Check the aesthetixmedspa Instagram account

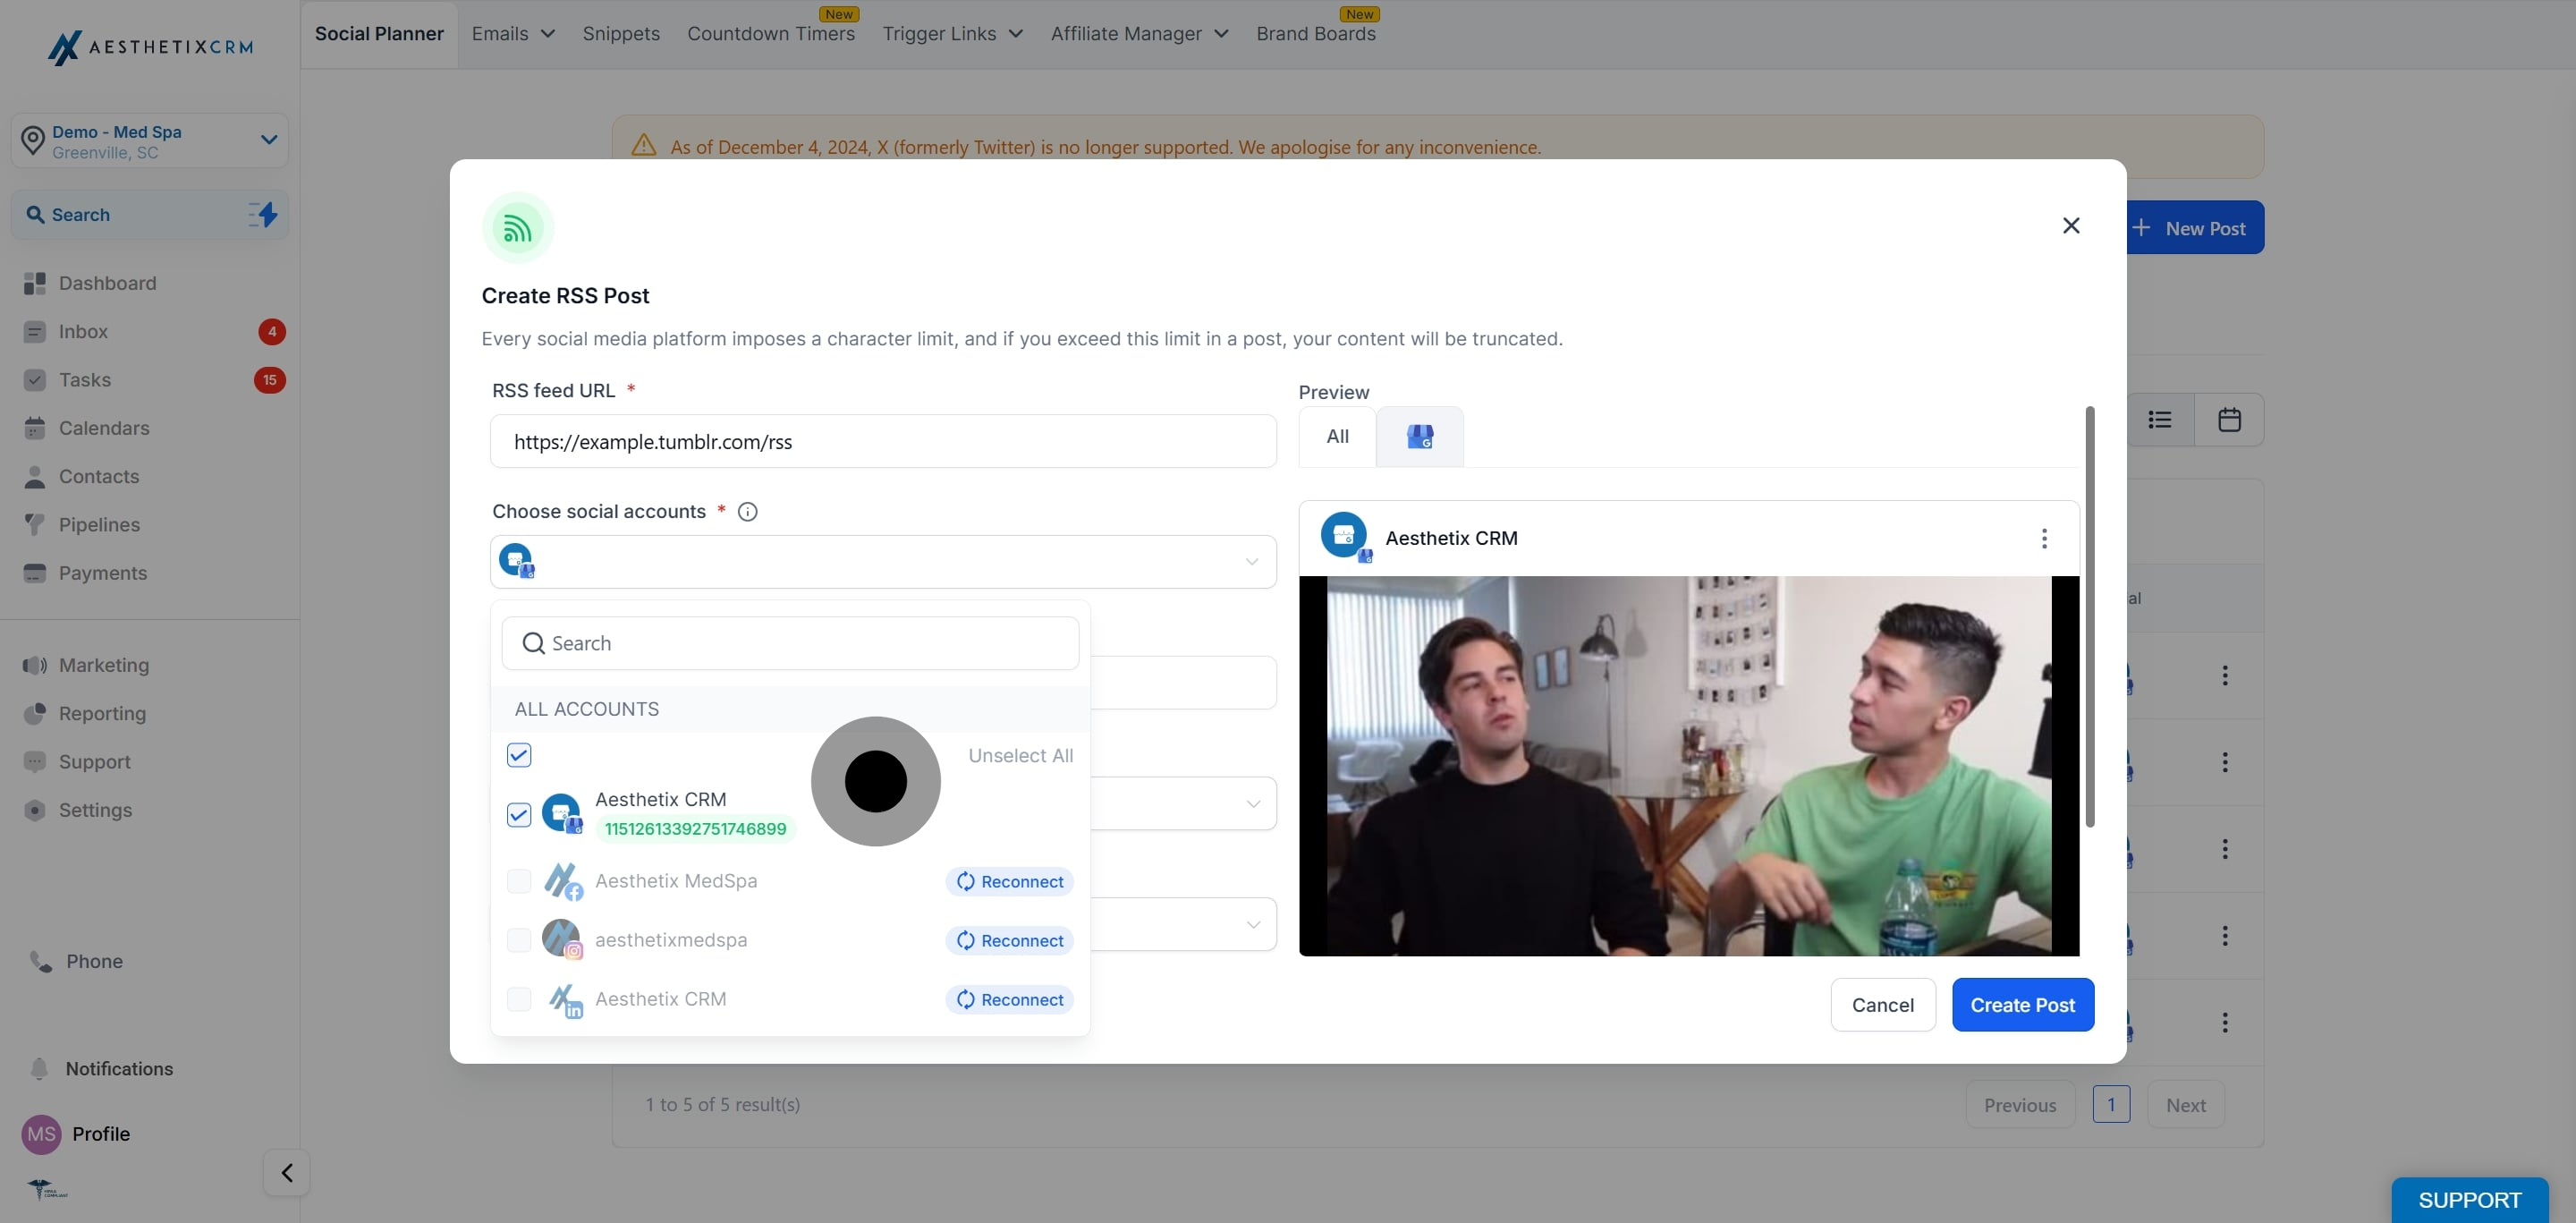pyautogui.click(x=519, y=940)
